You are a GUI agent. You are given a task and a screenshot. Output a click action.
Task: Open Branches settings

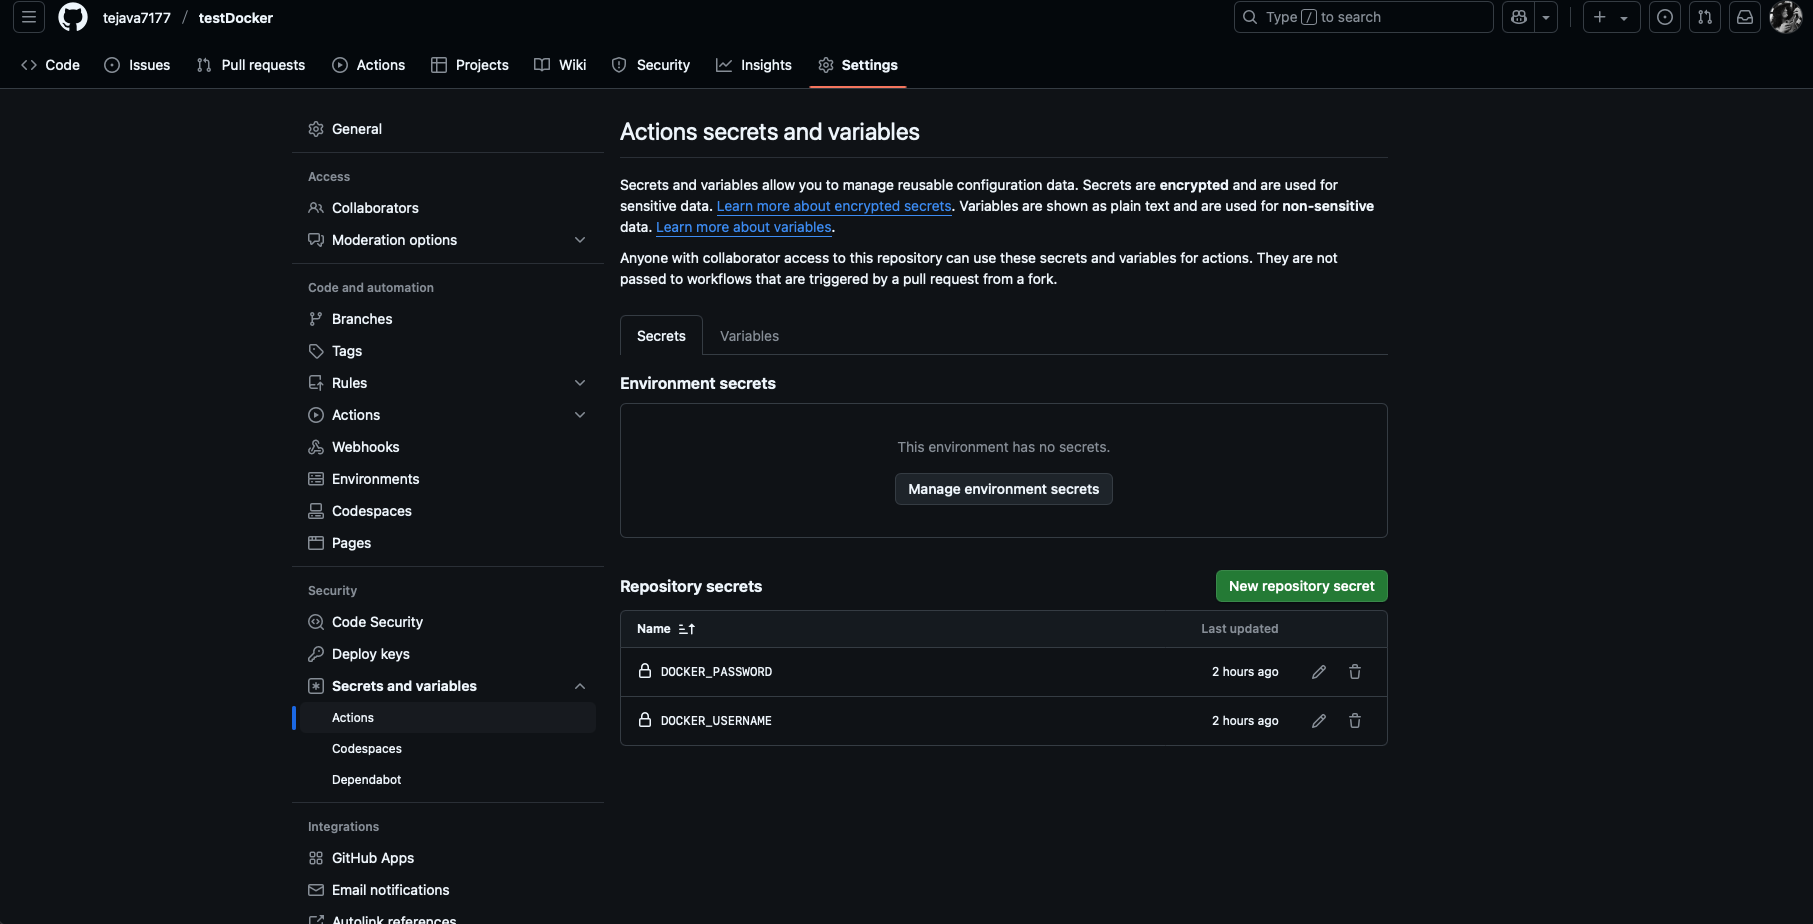(447, 319)
